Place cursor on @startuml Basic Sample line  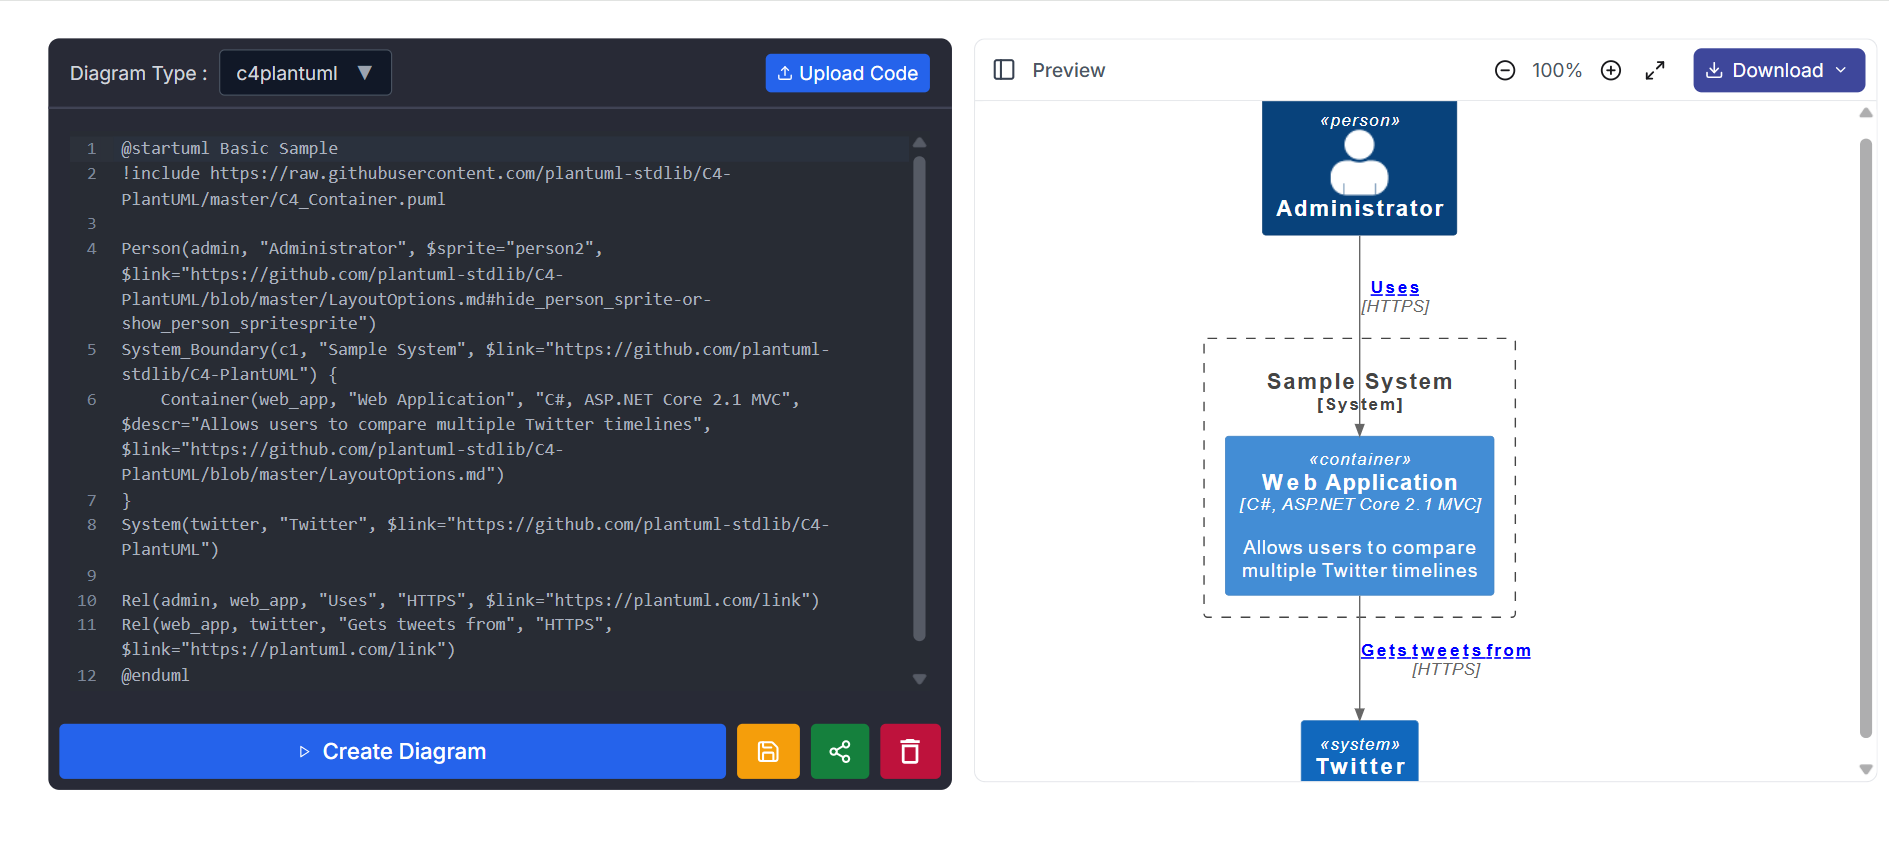pyautogui.click(x=229, y=148)
